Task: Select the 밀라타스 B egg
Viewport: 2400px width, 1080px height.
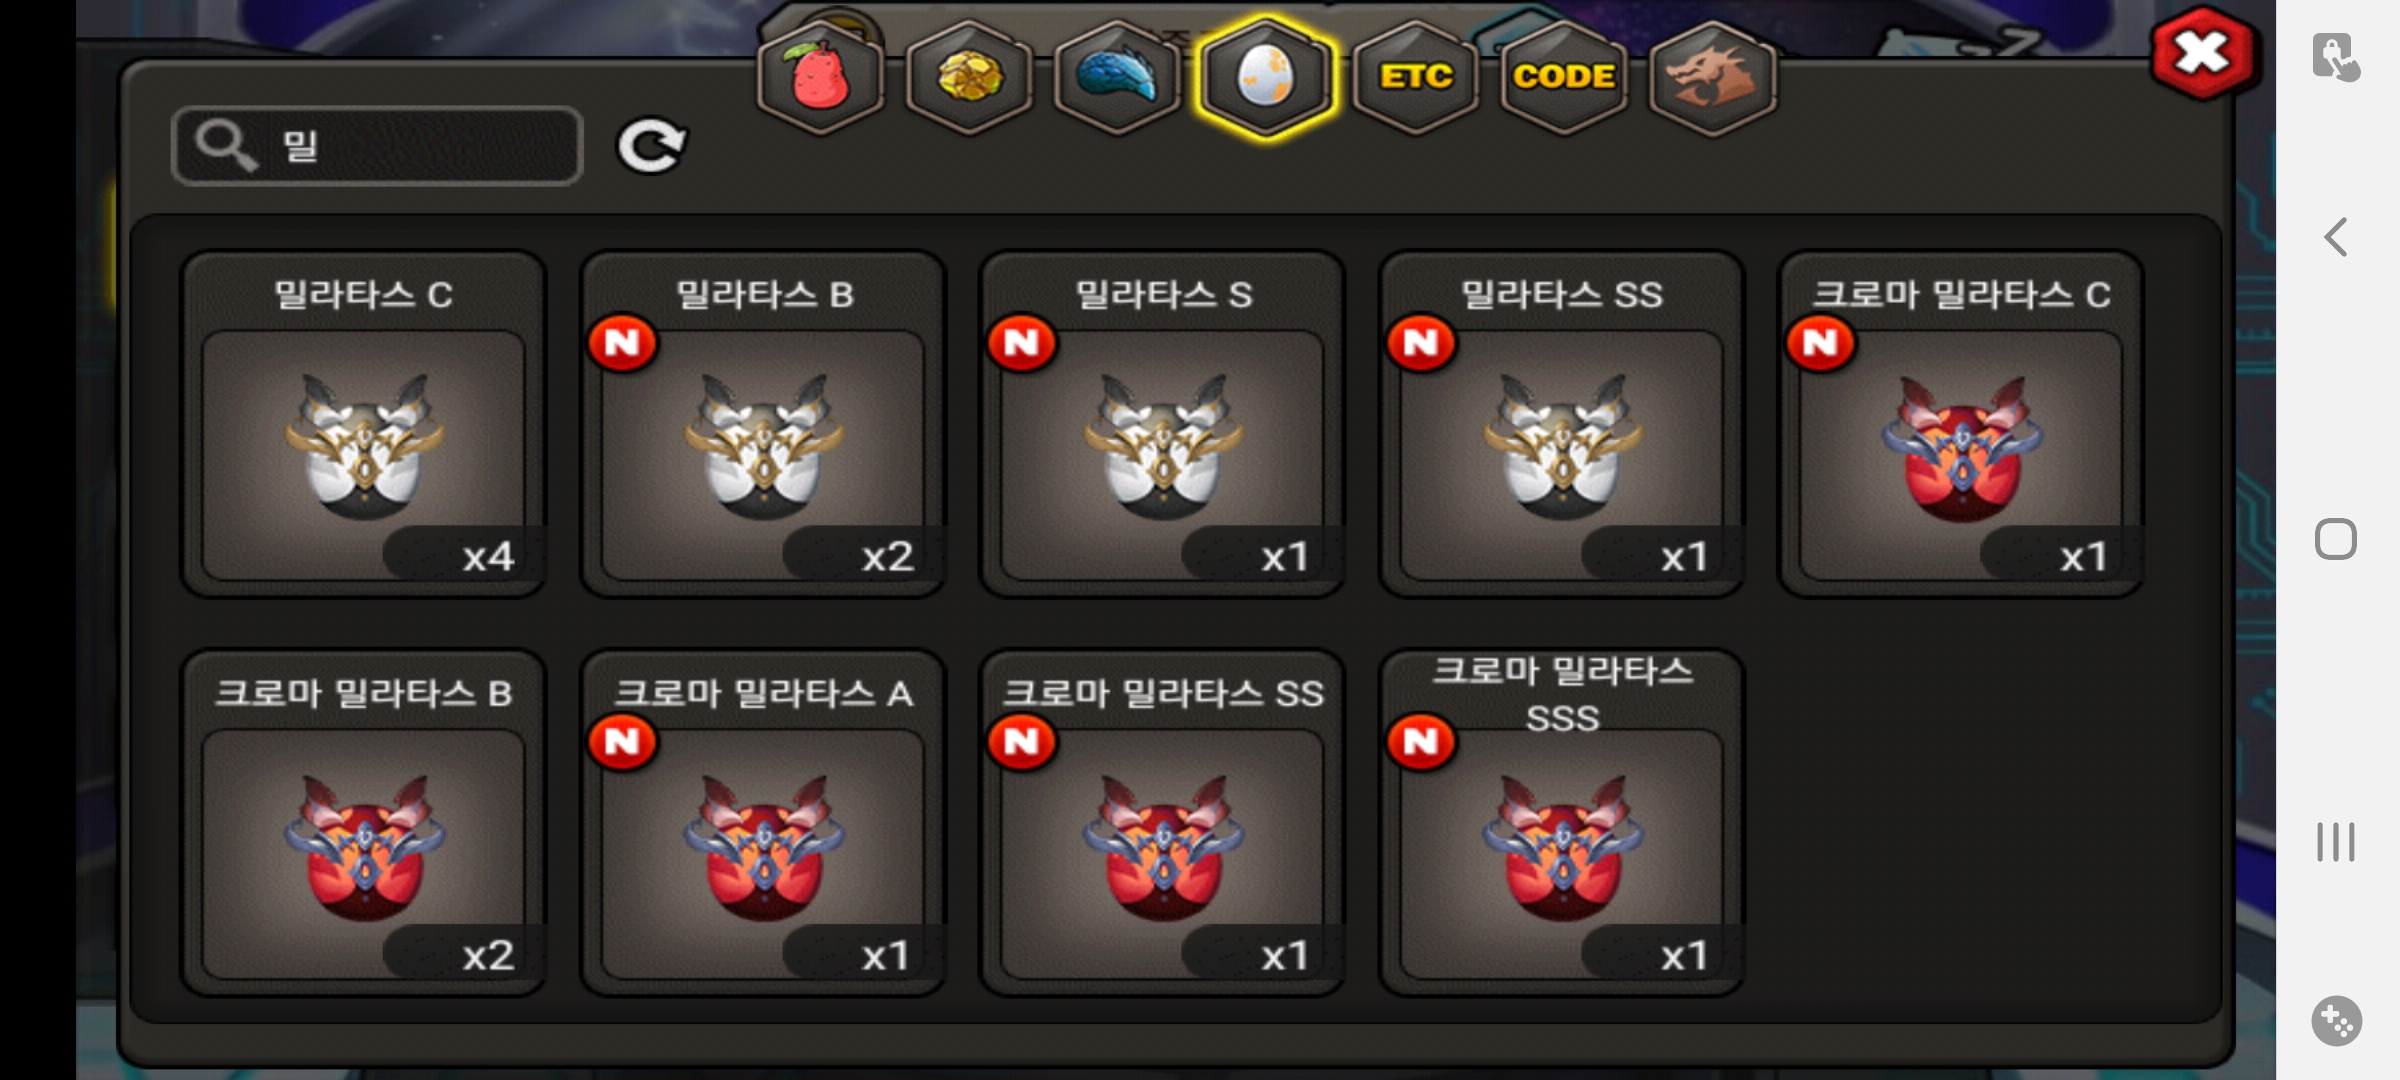Action: click(x=763, y=424)
